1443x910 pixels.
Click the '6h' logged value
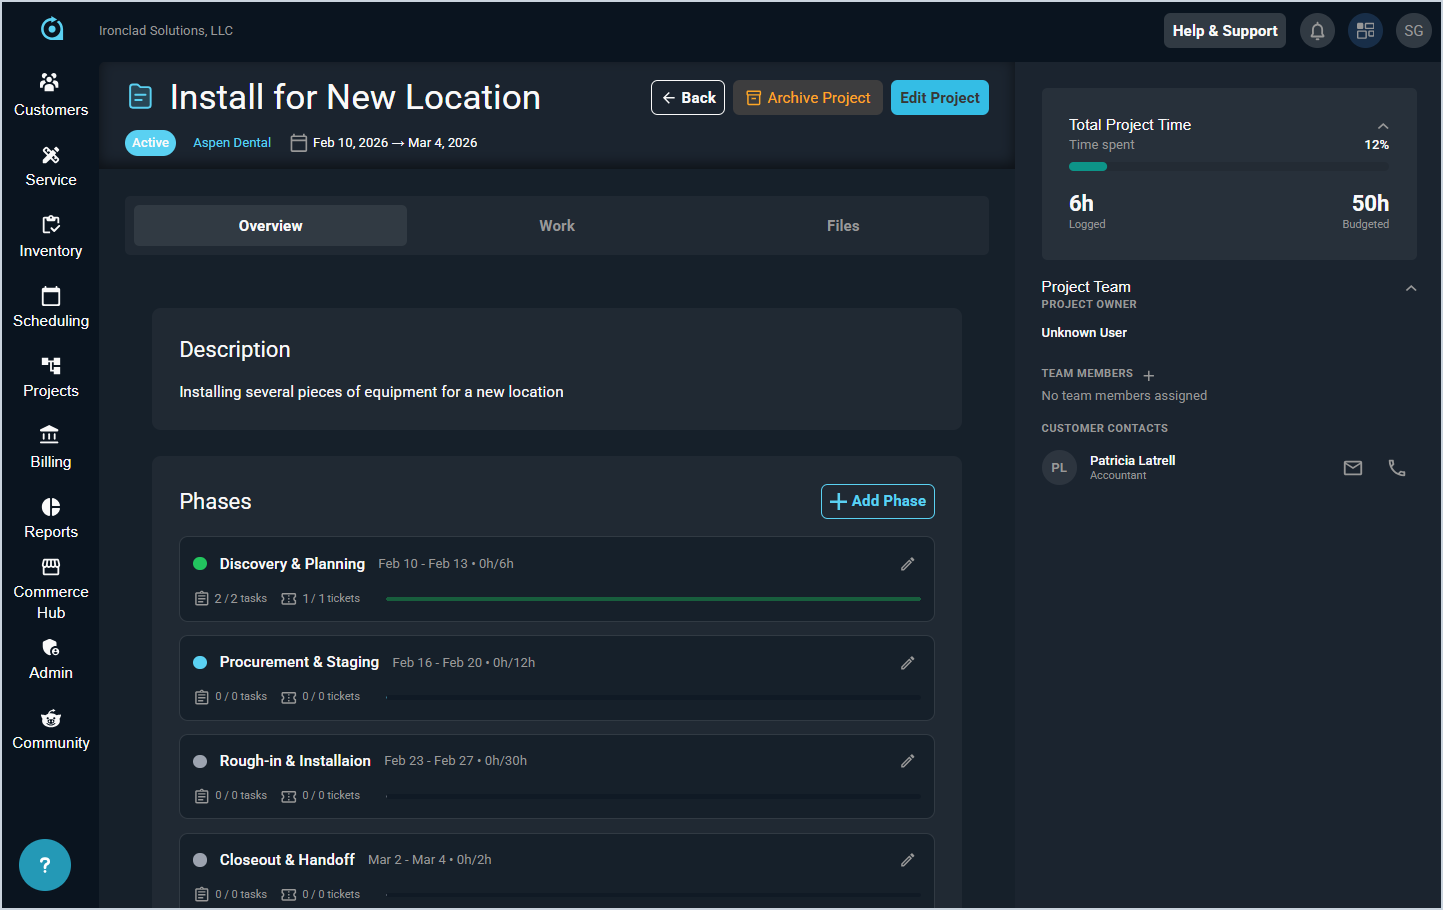pyautogui.click(x=1081, y=203)
